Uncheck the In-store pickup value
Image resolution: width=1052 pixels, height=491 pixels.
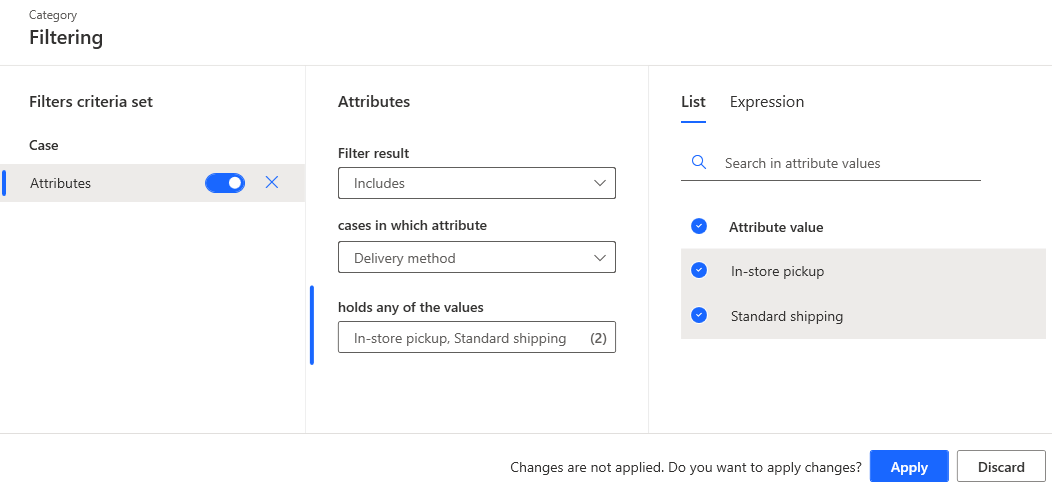(699, 271)
